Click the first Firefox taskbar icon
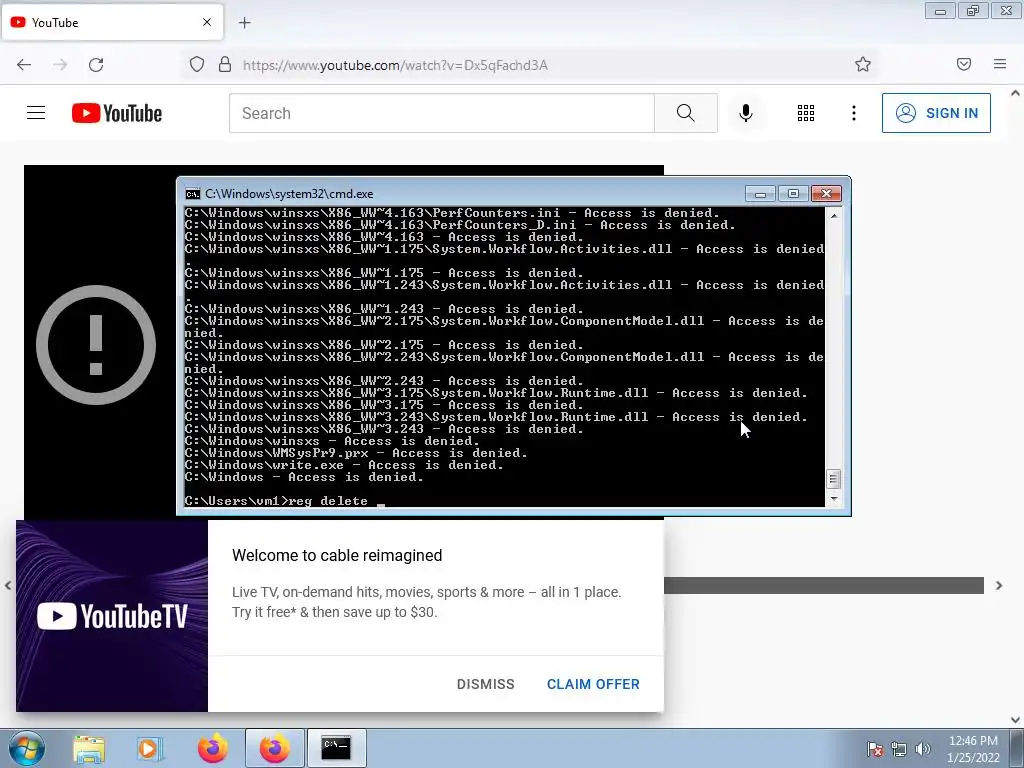The image size is (1024, 768). tap(213, 748)
